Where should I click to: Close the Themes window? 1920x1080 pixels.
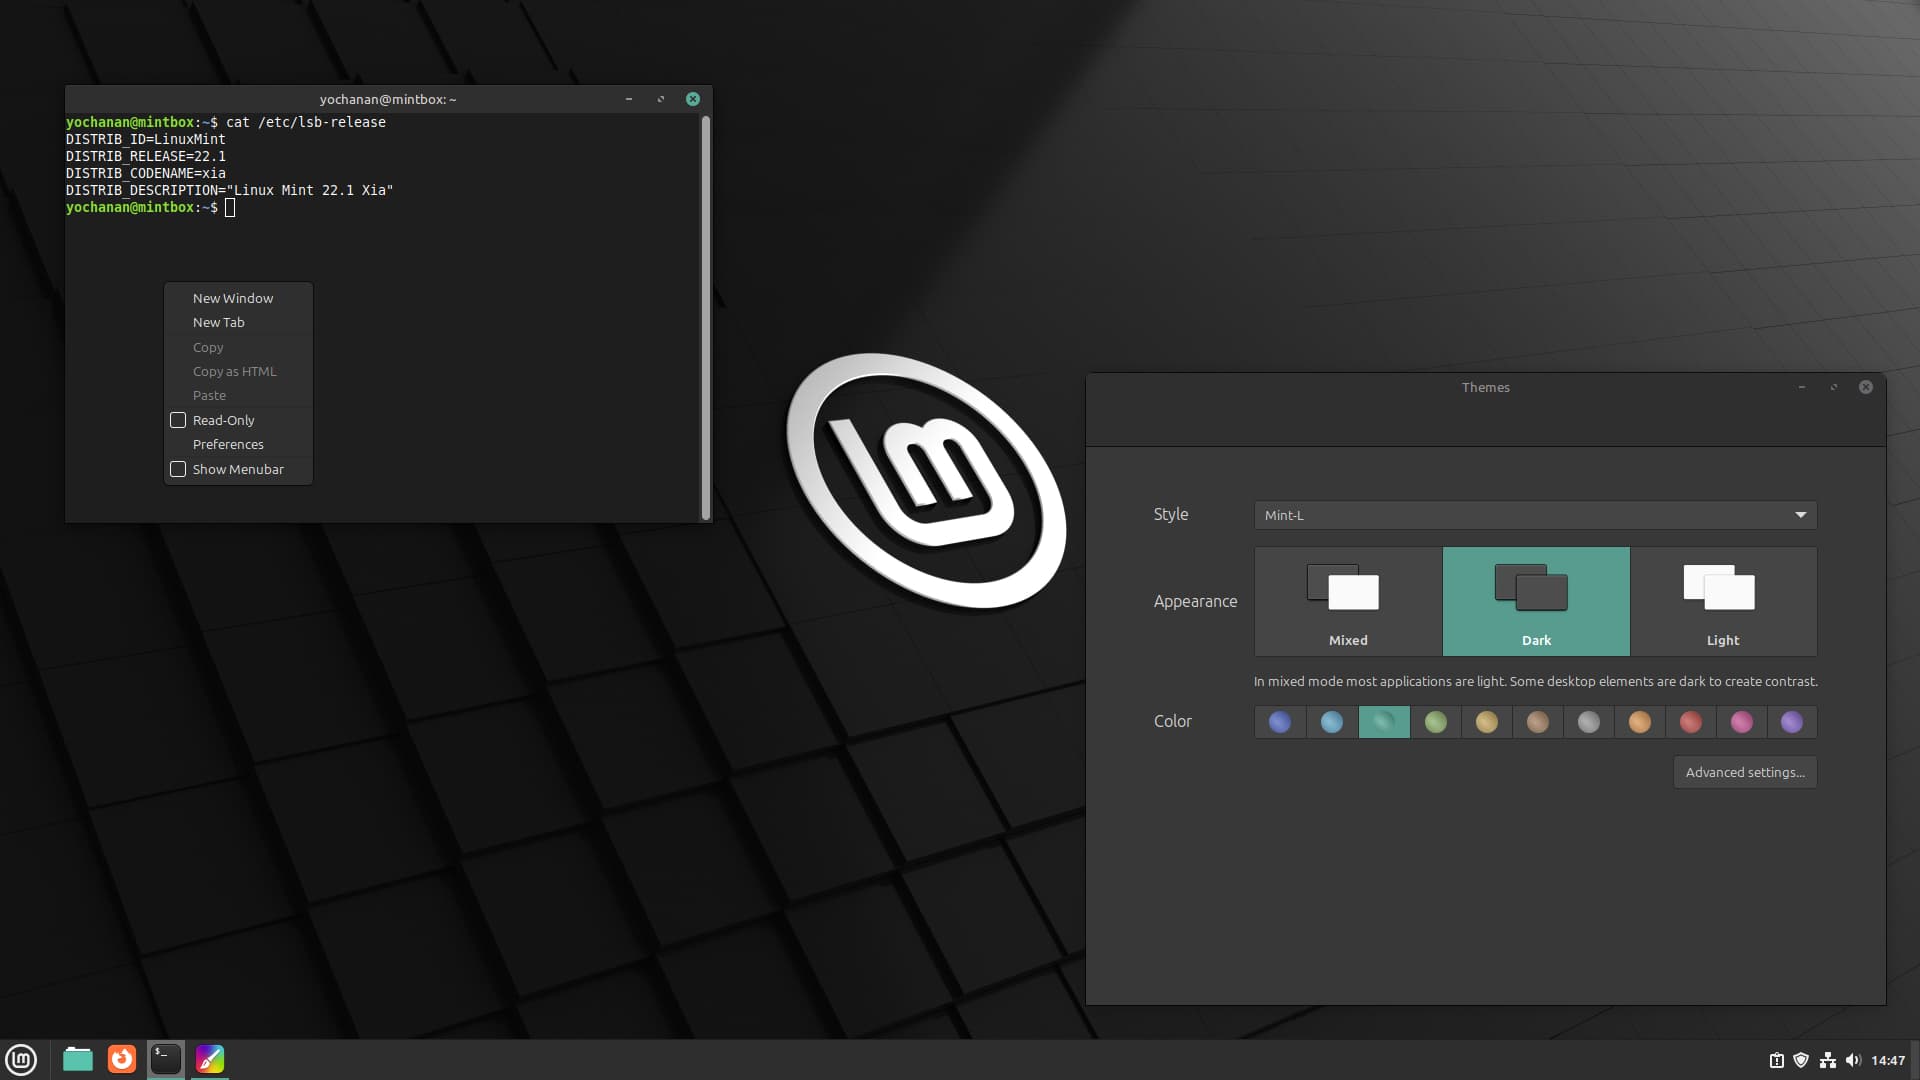tap(1866, 387)
